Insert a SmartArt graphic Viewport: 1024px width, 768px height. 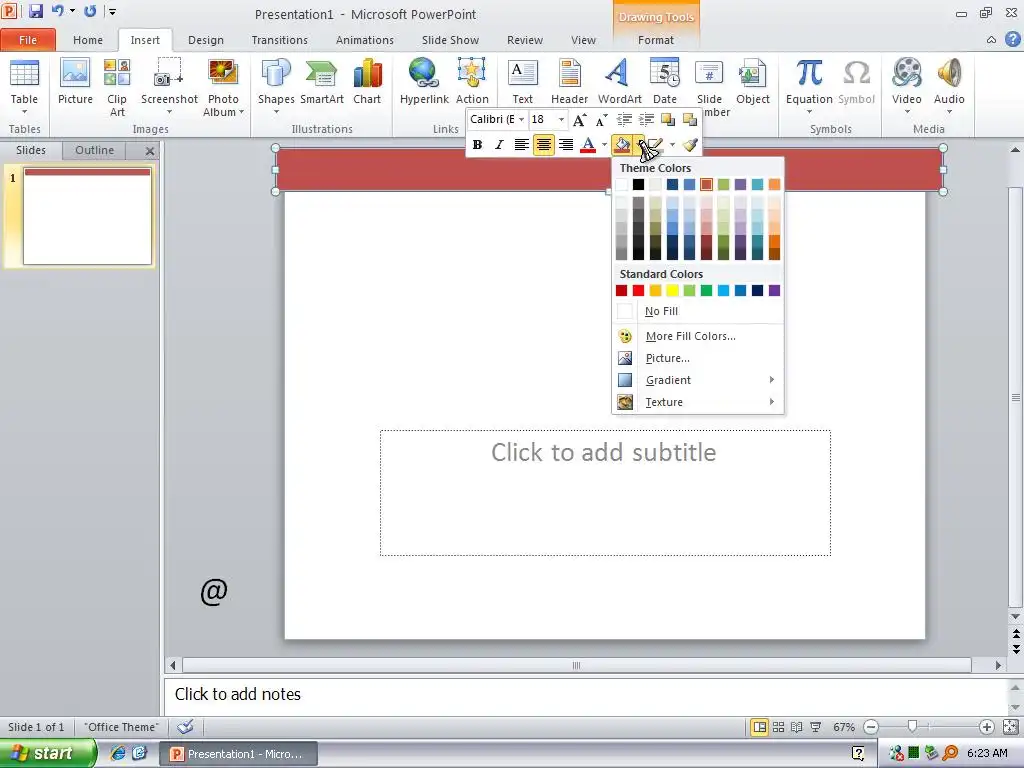coord(322,82)
